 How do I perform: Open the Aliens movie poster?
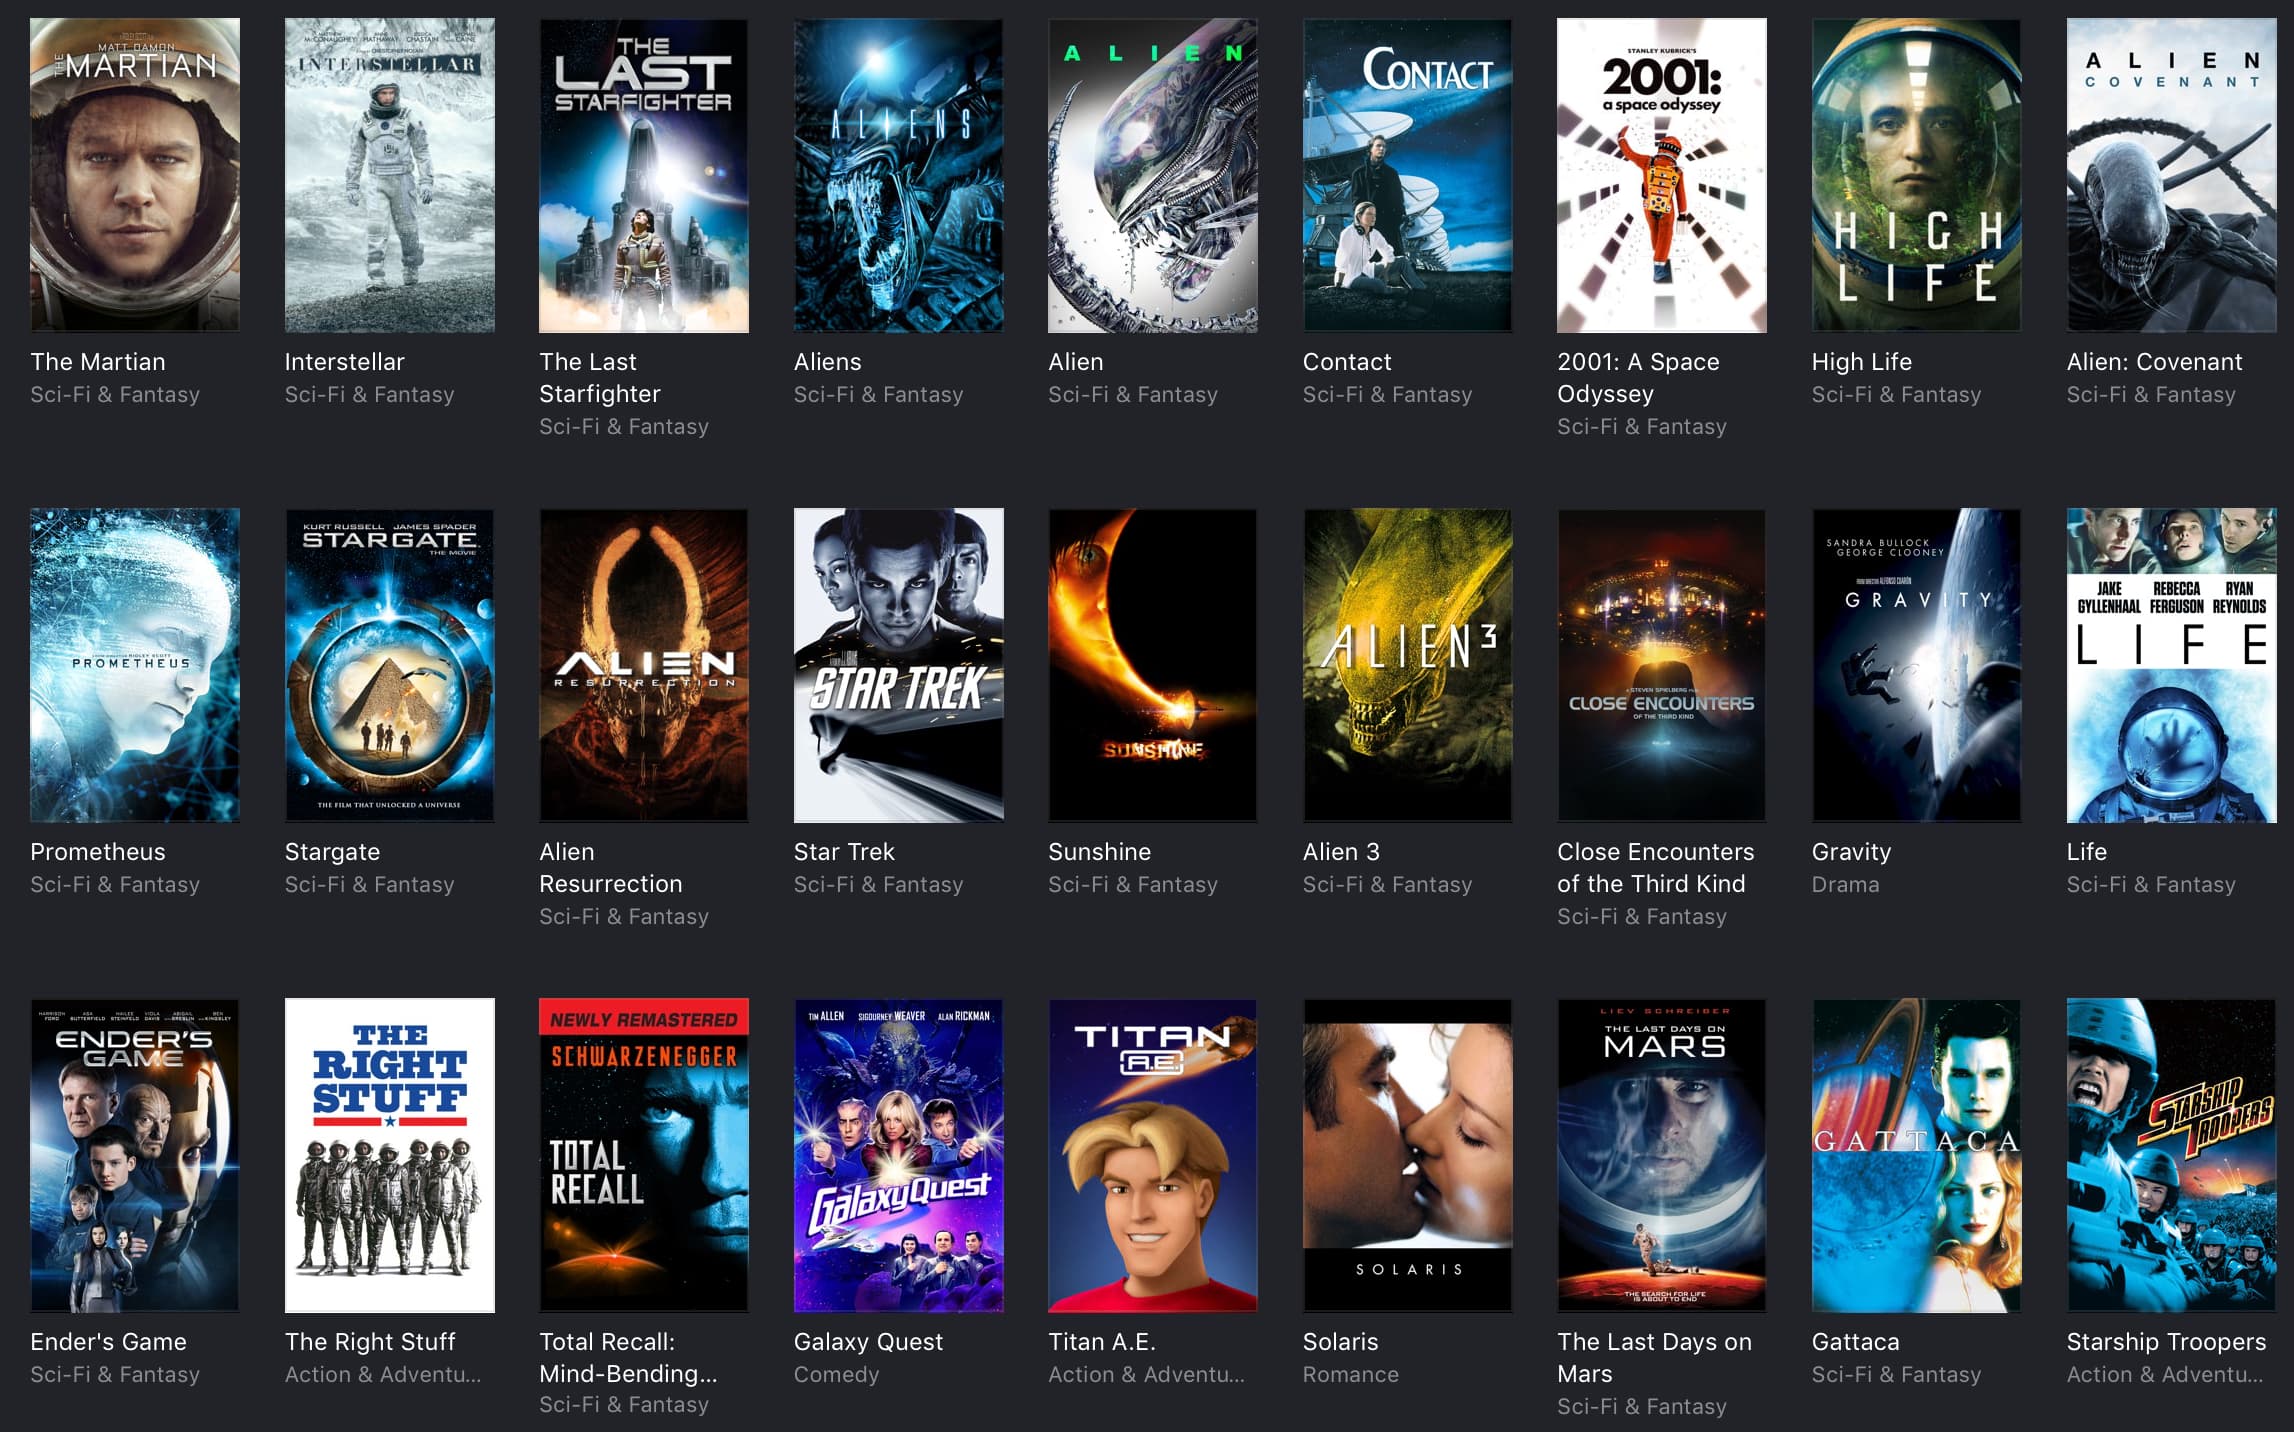click(x=899, y=175)
